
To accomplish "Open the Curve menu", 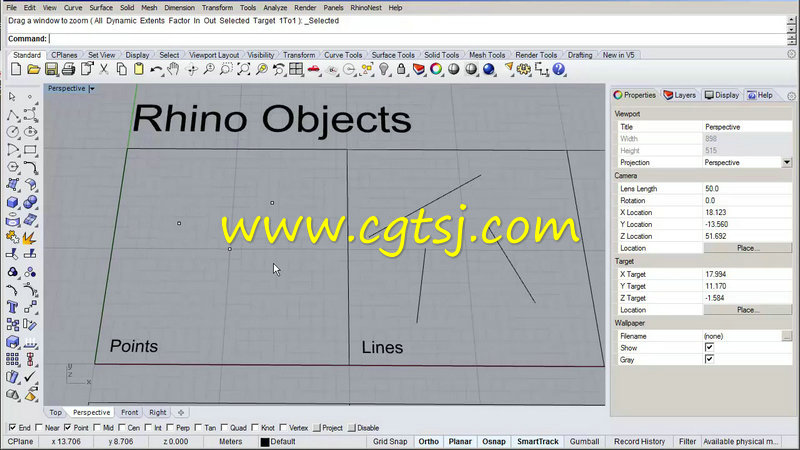I will [x=73, y=8].
